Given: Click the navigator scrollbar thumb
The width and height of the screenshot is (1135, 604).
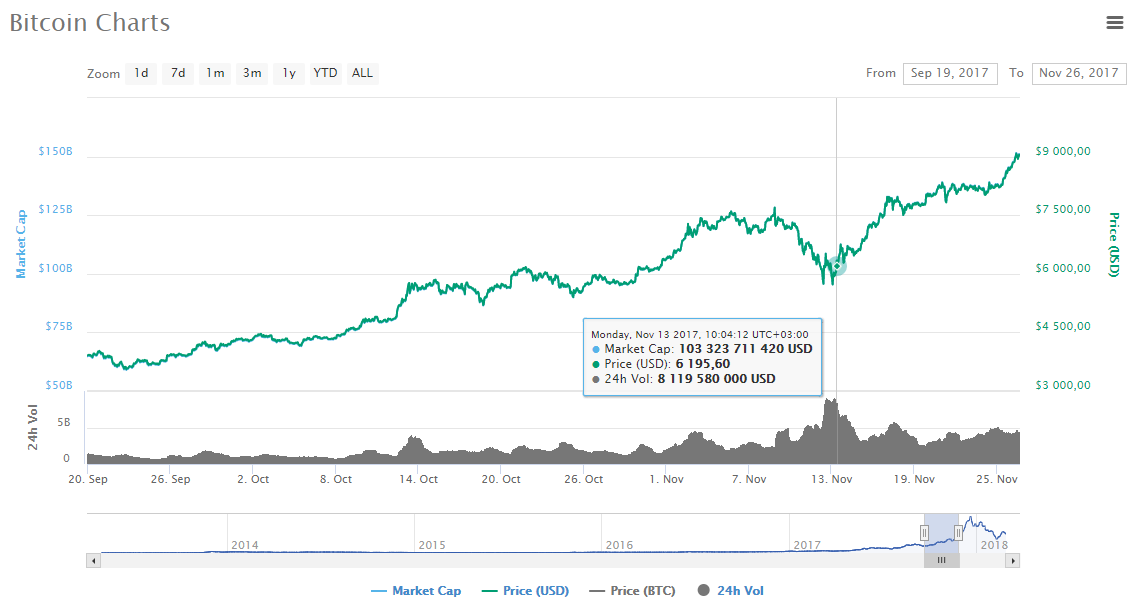Looking at the screenshot, I should point(941,561).
